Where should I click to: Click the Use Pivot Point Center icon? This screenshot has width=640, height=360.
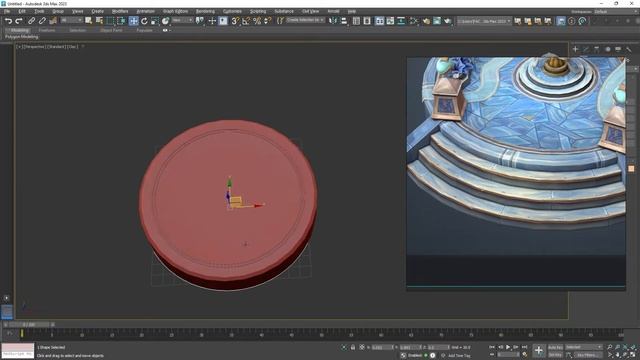pos(200,21)
